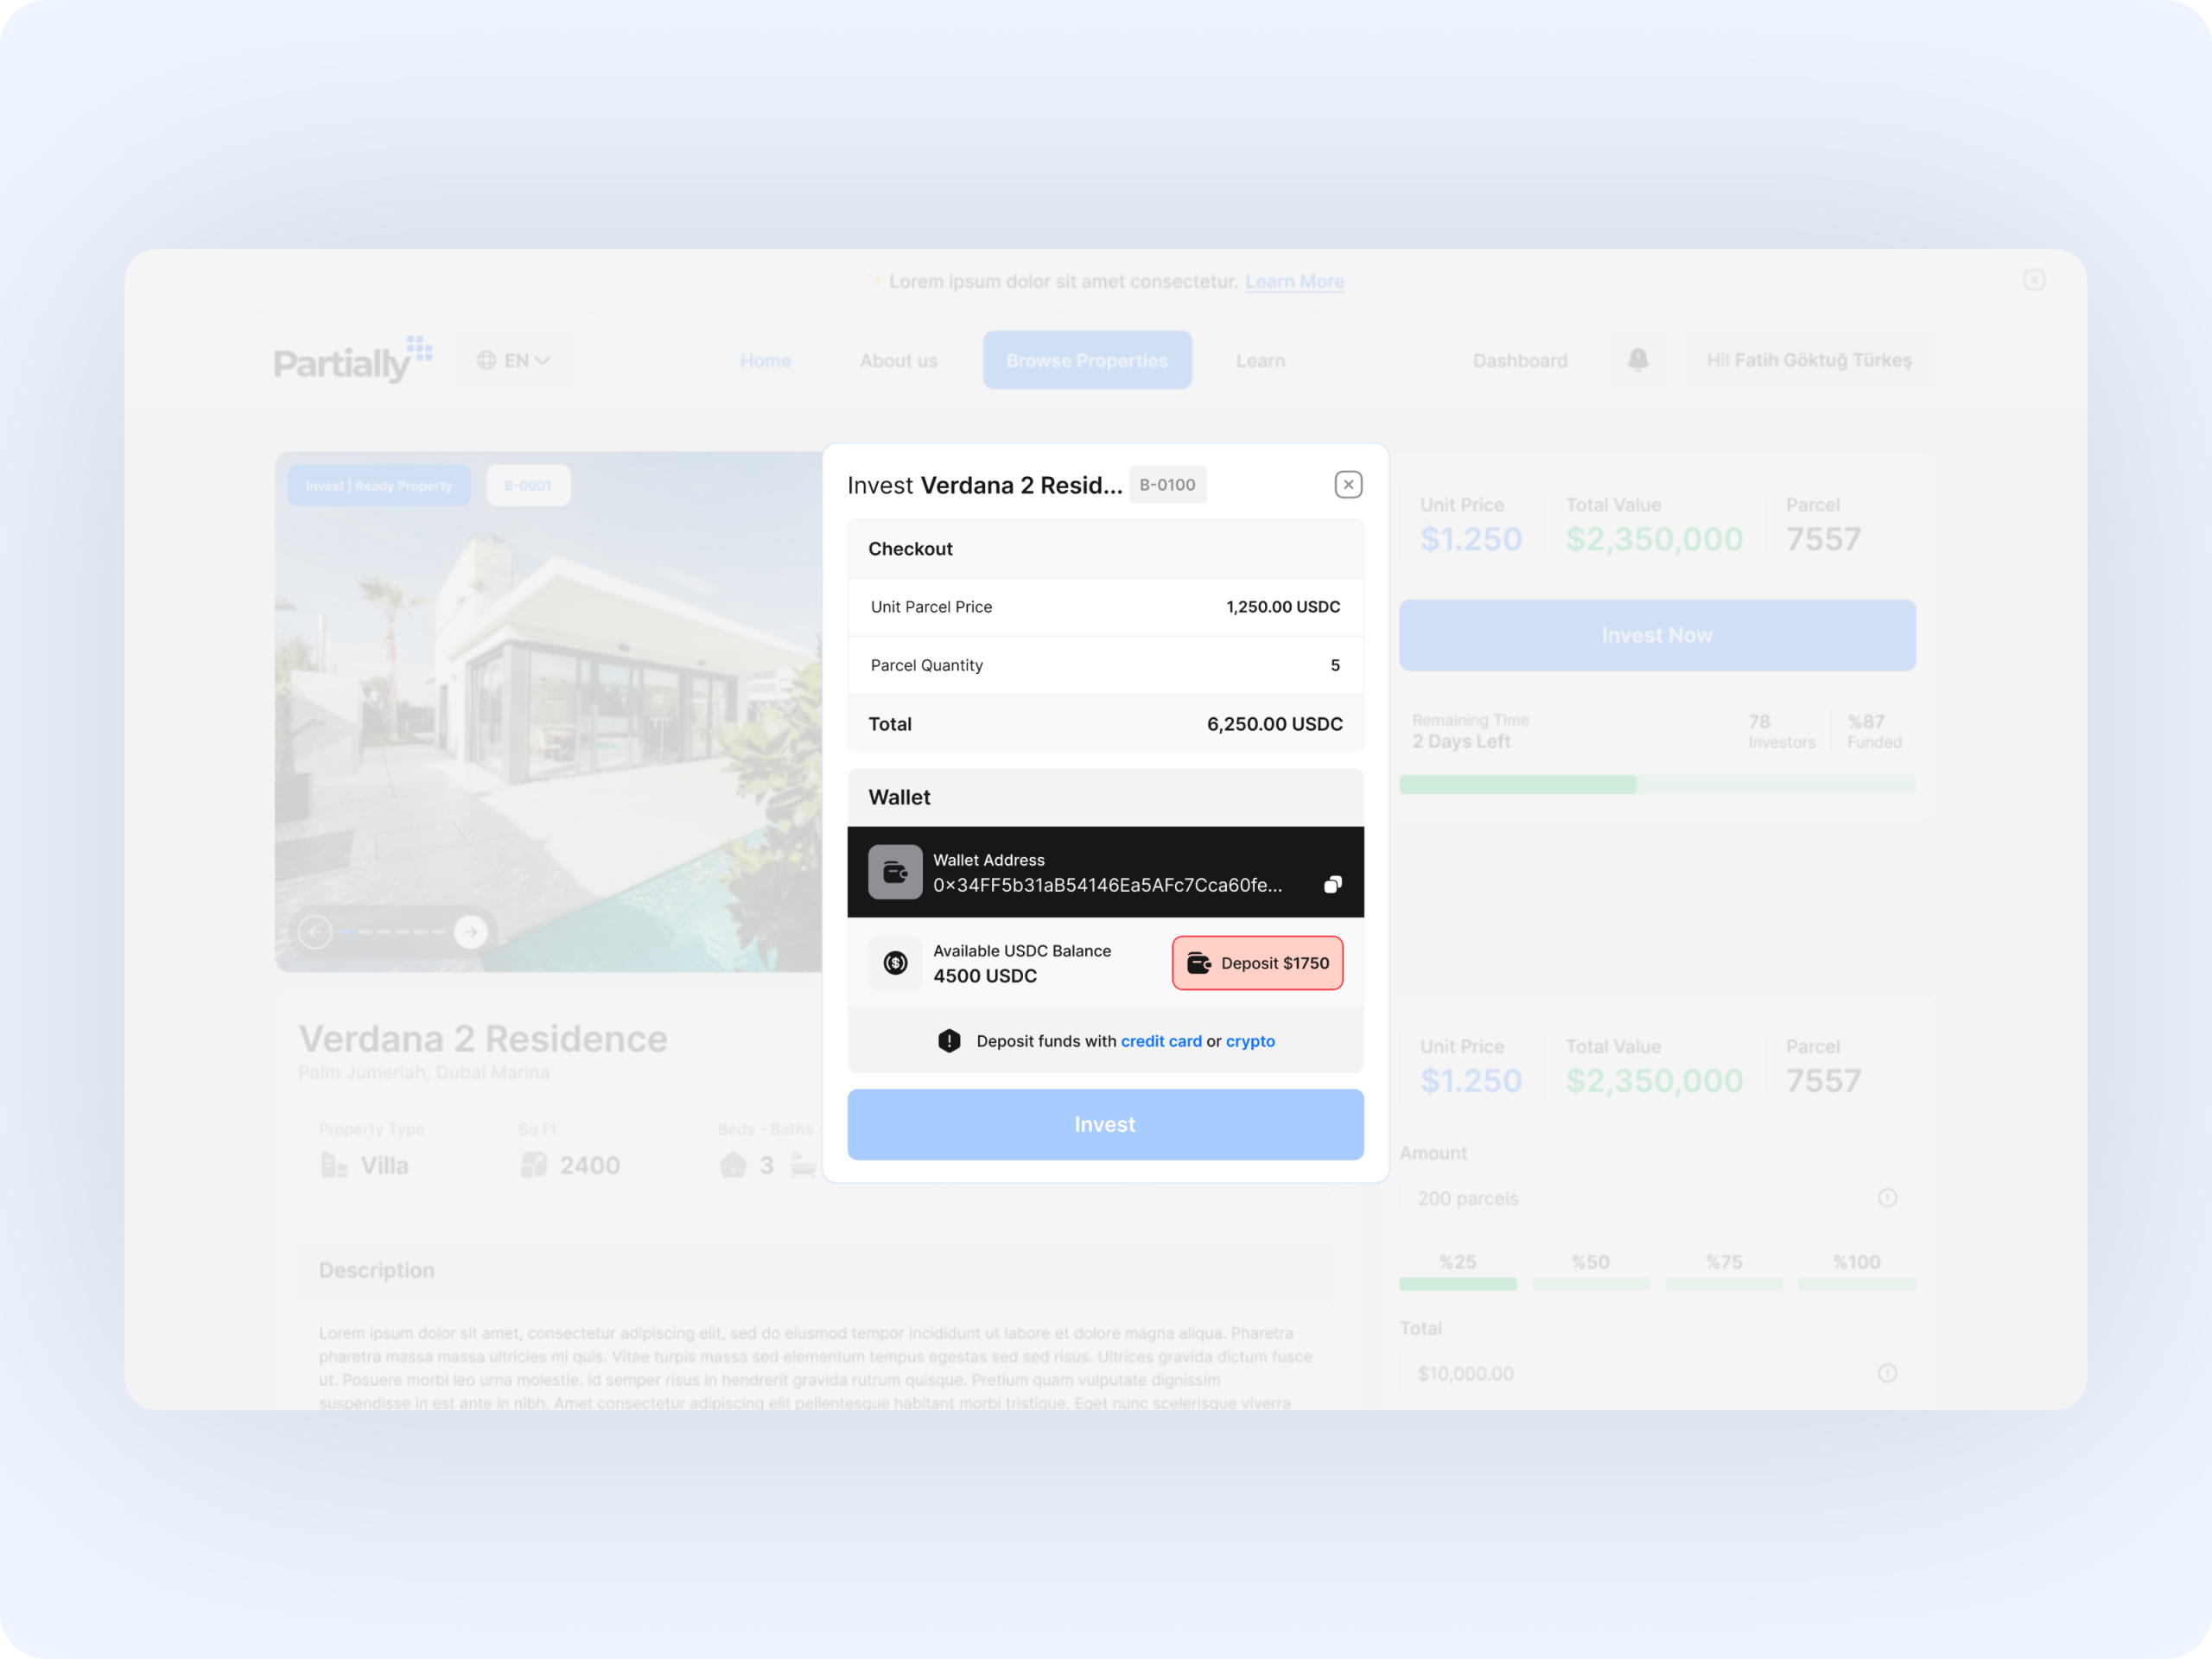This screenshot has width=2212, height=1659.
Task: Click the Wallet section header
Action: coord(1105,798)
